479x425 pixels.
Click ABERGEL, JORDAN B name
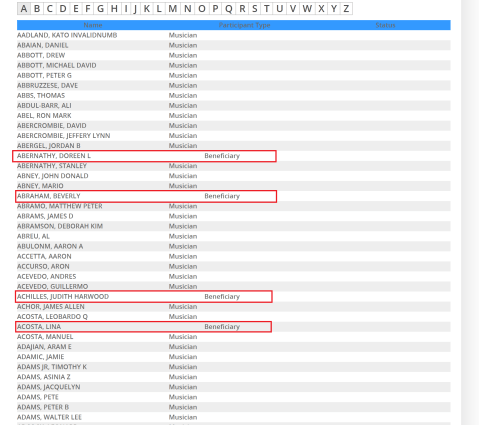pos(49,146)
